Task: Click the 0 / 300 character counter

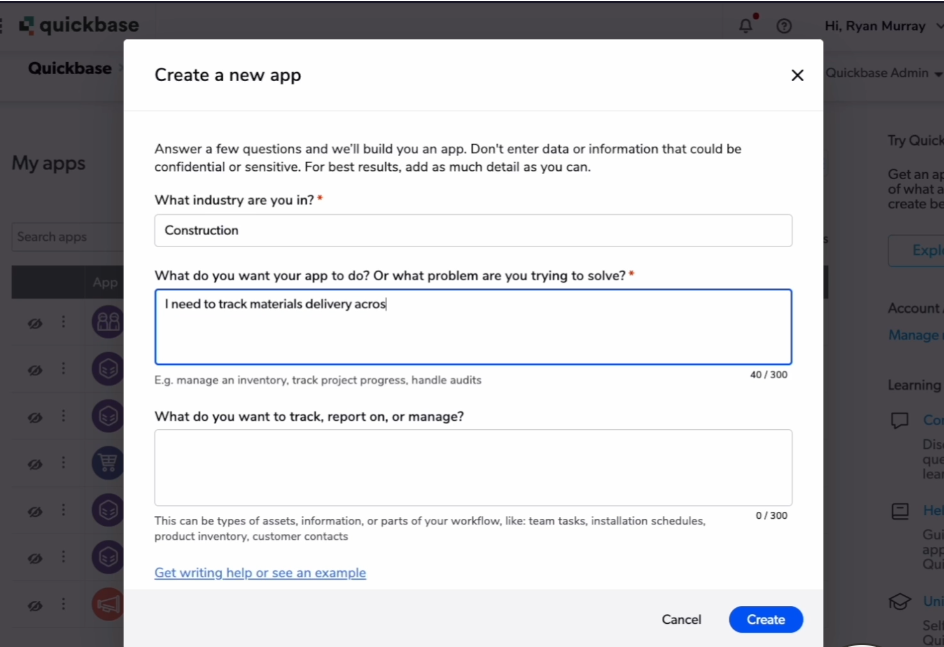Action: (x=771, y=515)
